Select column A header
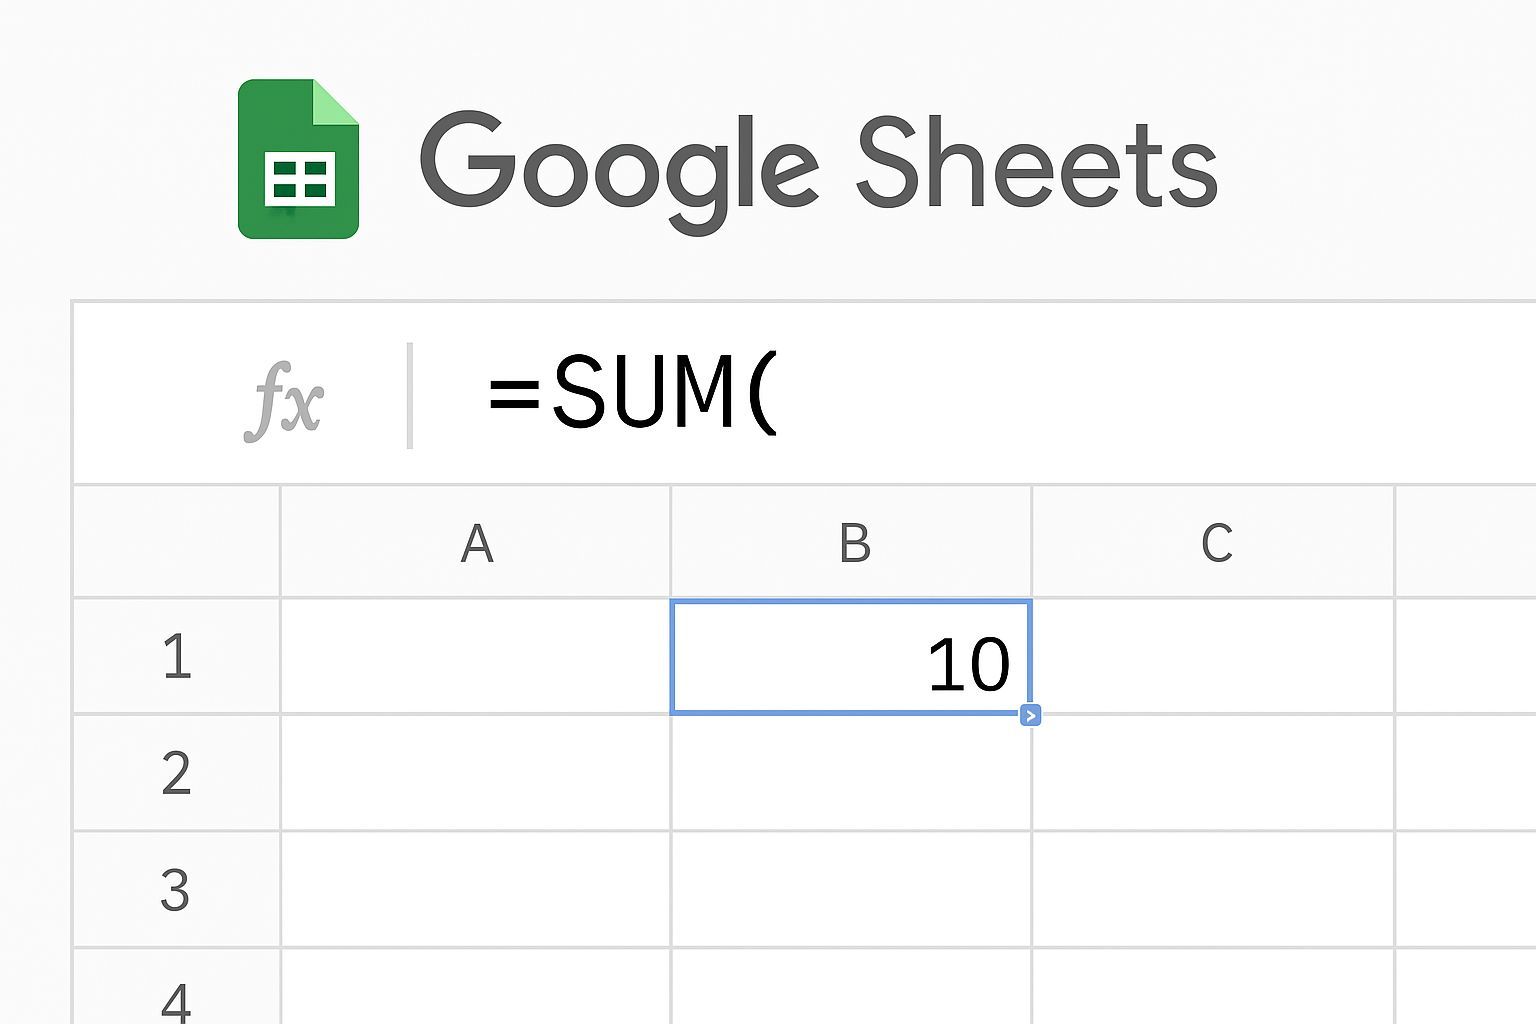This screenshot has height=1024, width=1536. (476, 543)
